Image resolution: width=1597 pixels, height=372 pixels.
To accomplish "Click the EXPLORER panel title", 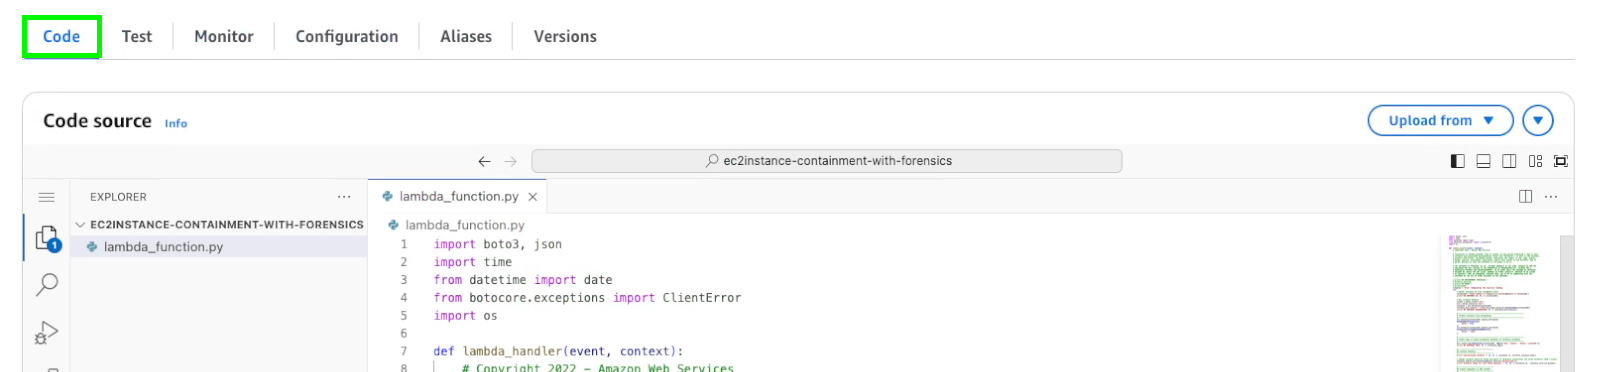I will coord(118,197).
